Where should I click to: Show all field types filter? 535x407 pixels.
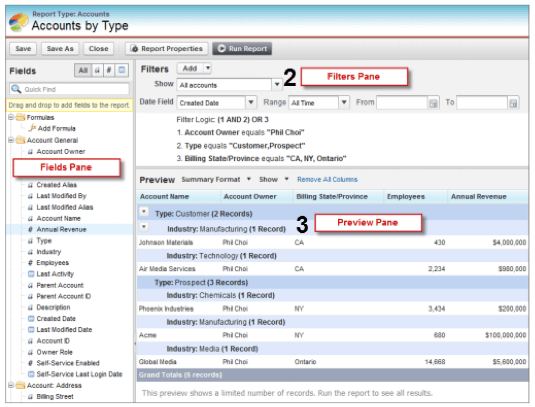pyautogui.click(x=83, y=70)
